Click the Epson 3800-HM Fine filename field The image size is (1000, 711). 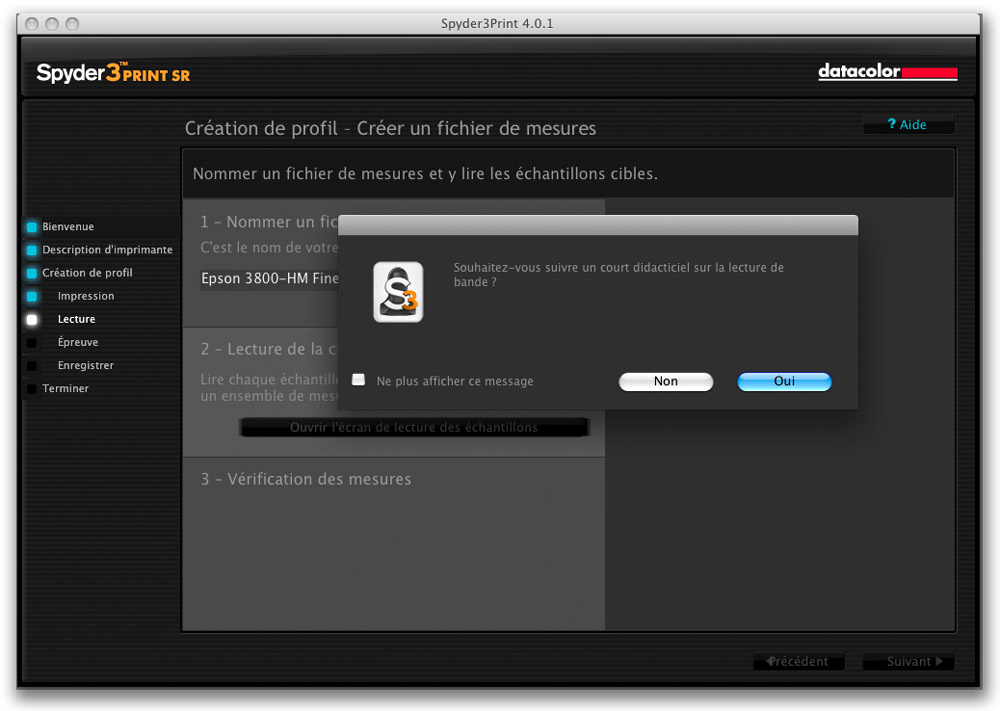coord(269,279)
